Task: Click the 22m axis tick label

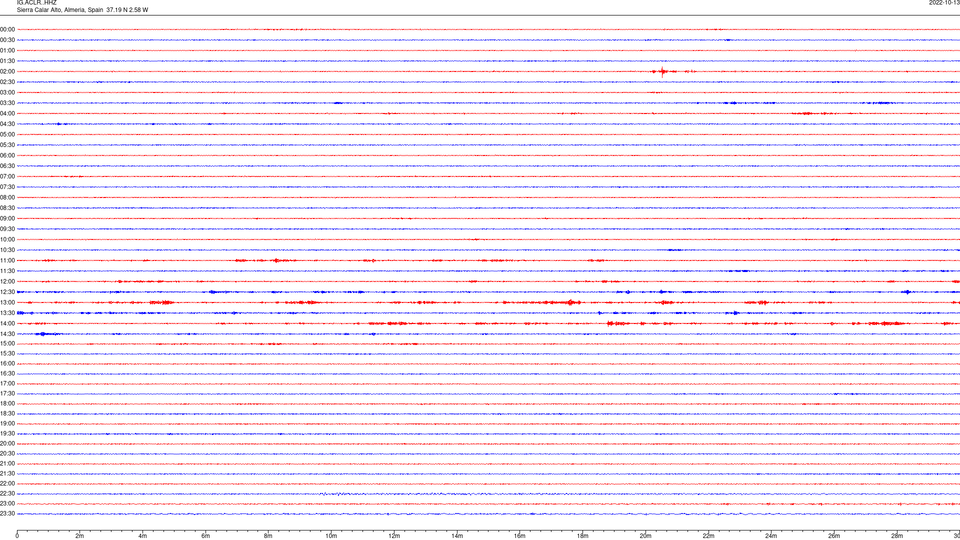Action: 708,536
